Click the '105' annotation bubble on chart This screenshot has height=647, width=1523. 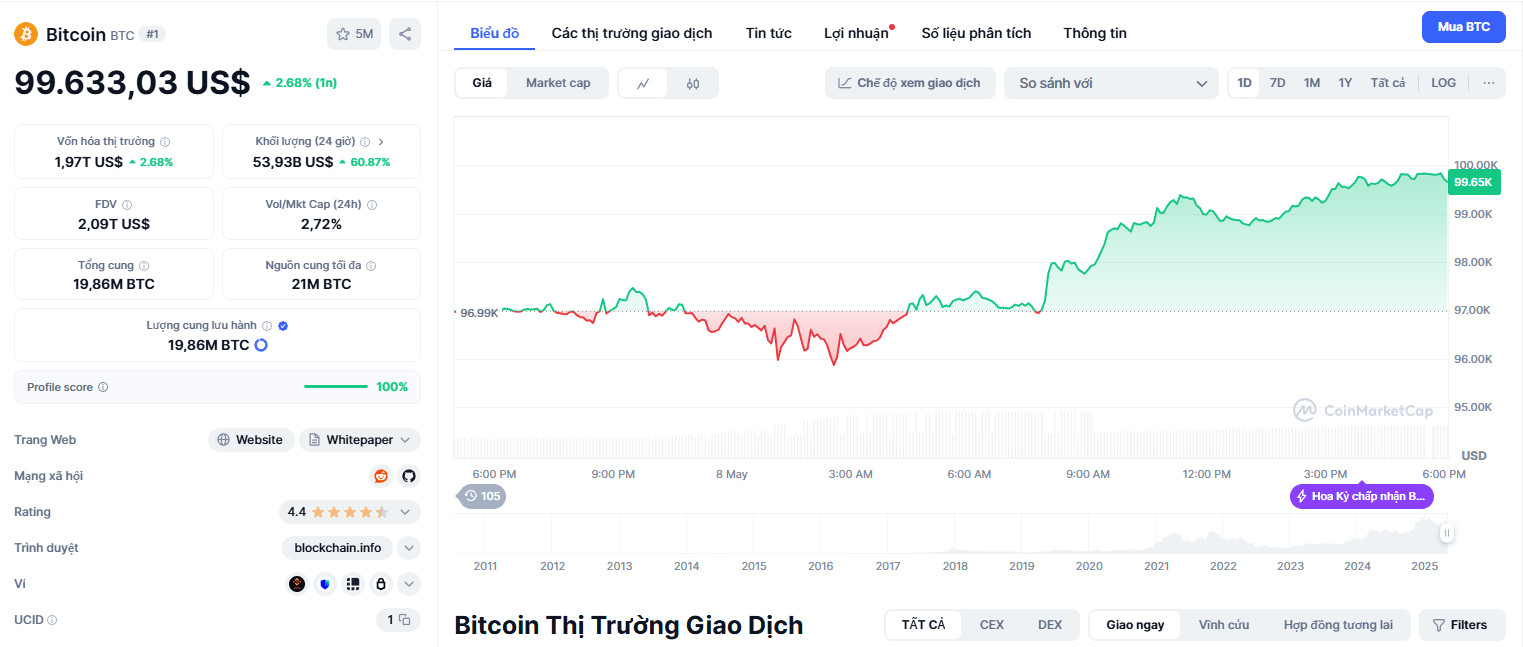point(481,496)
